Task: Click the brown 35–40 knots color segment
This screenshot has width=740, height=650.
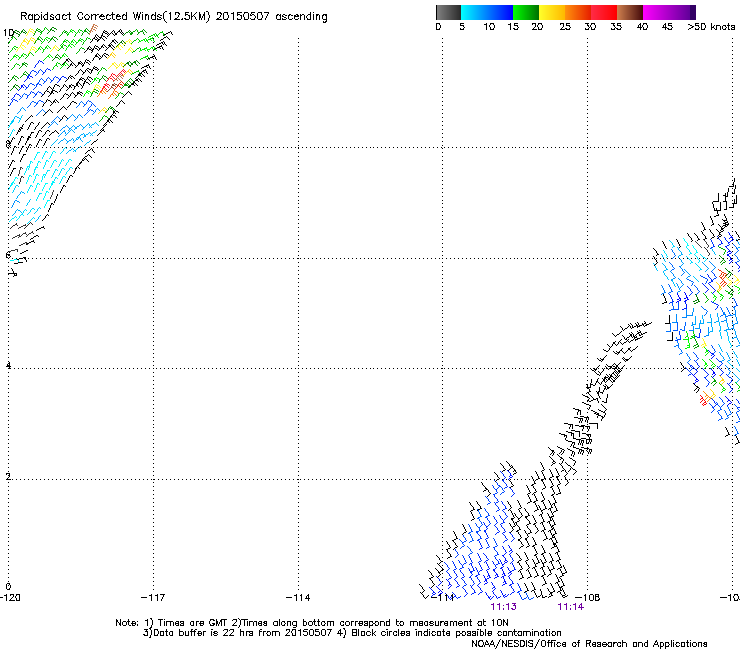Action: click(x=630, y=12)
